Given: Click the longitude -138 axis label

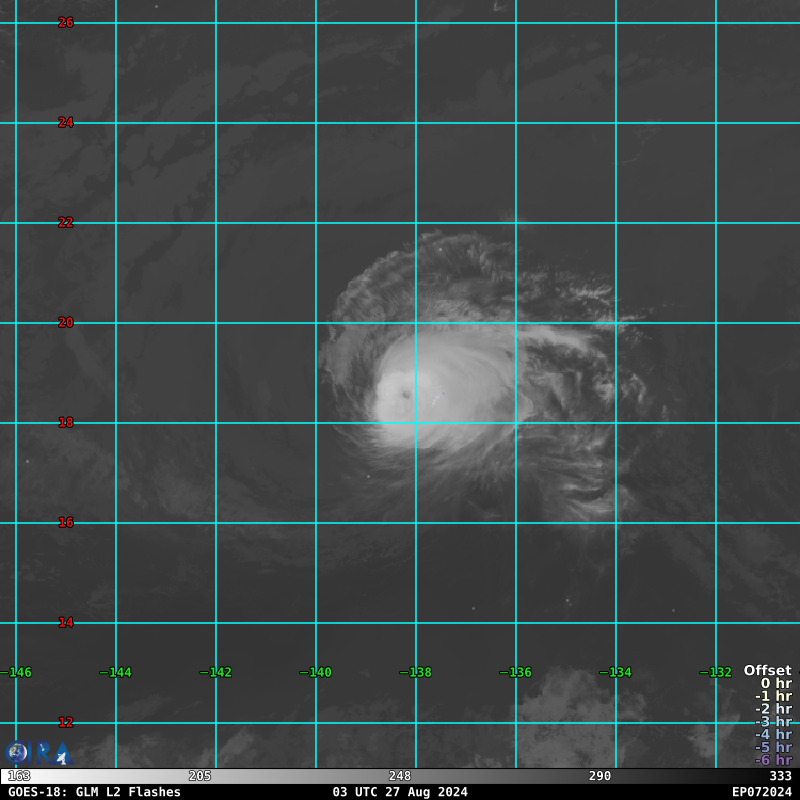Looking at the screenshot, I should pyautogui.click(x=415, y=673).
